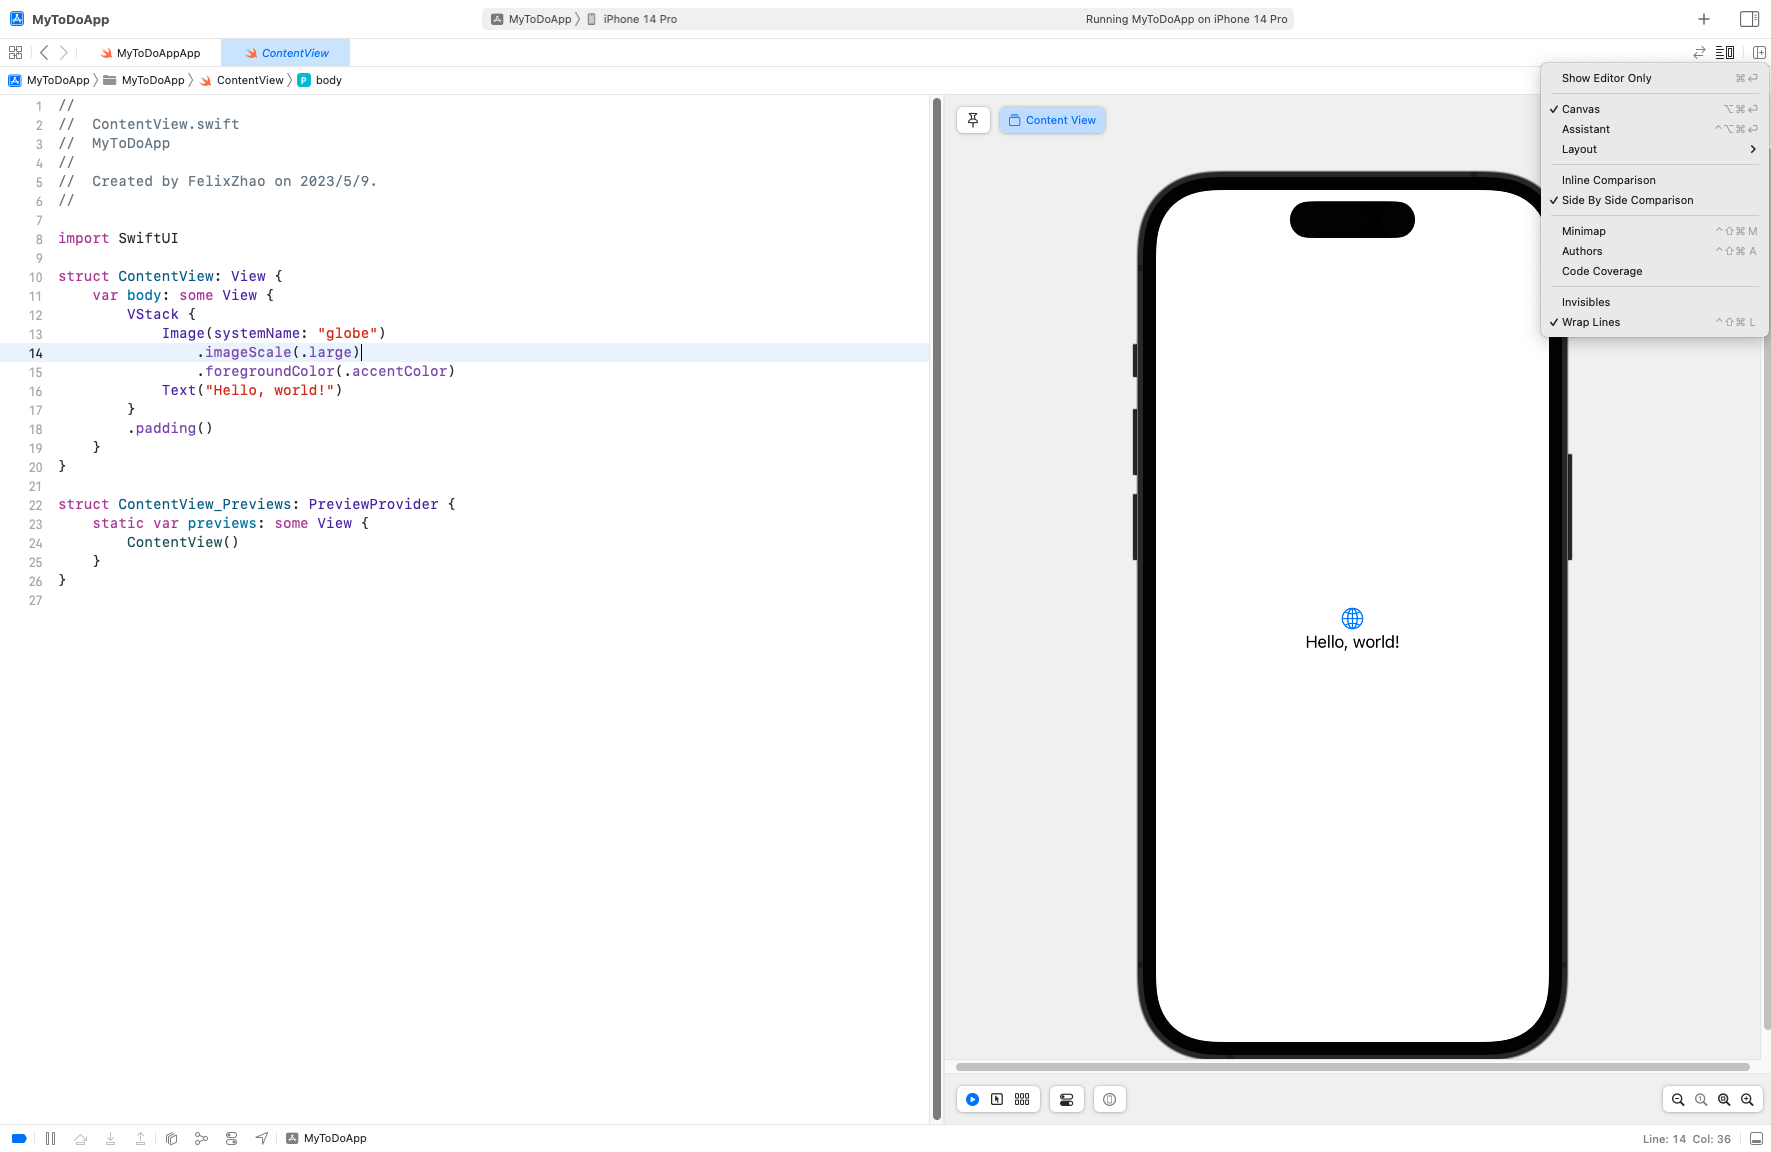1771x1152 pixels.
Task: Start the live preview play button
Action: pos(972,1099)
